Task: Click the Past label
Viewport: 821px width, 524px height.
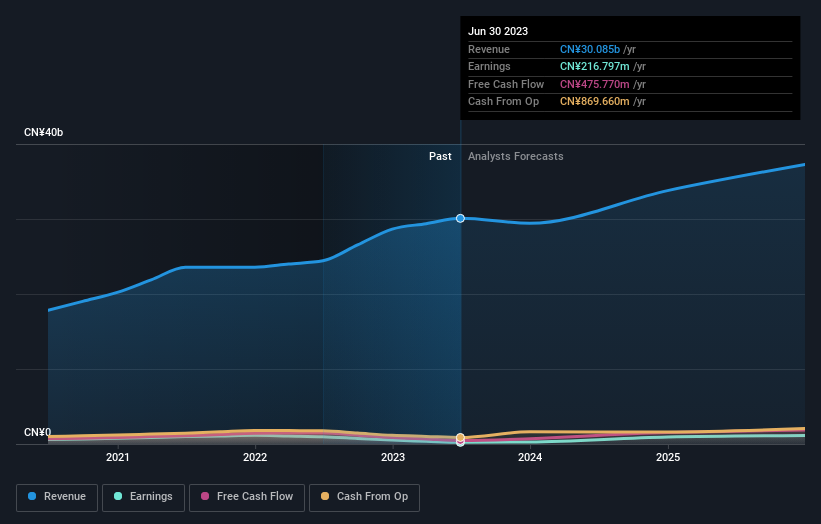Action: [x=440, y=157]
